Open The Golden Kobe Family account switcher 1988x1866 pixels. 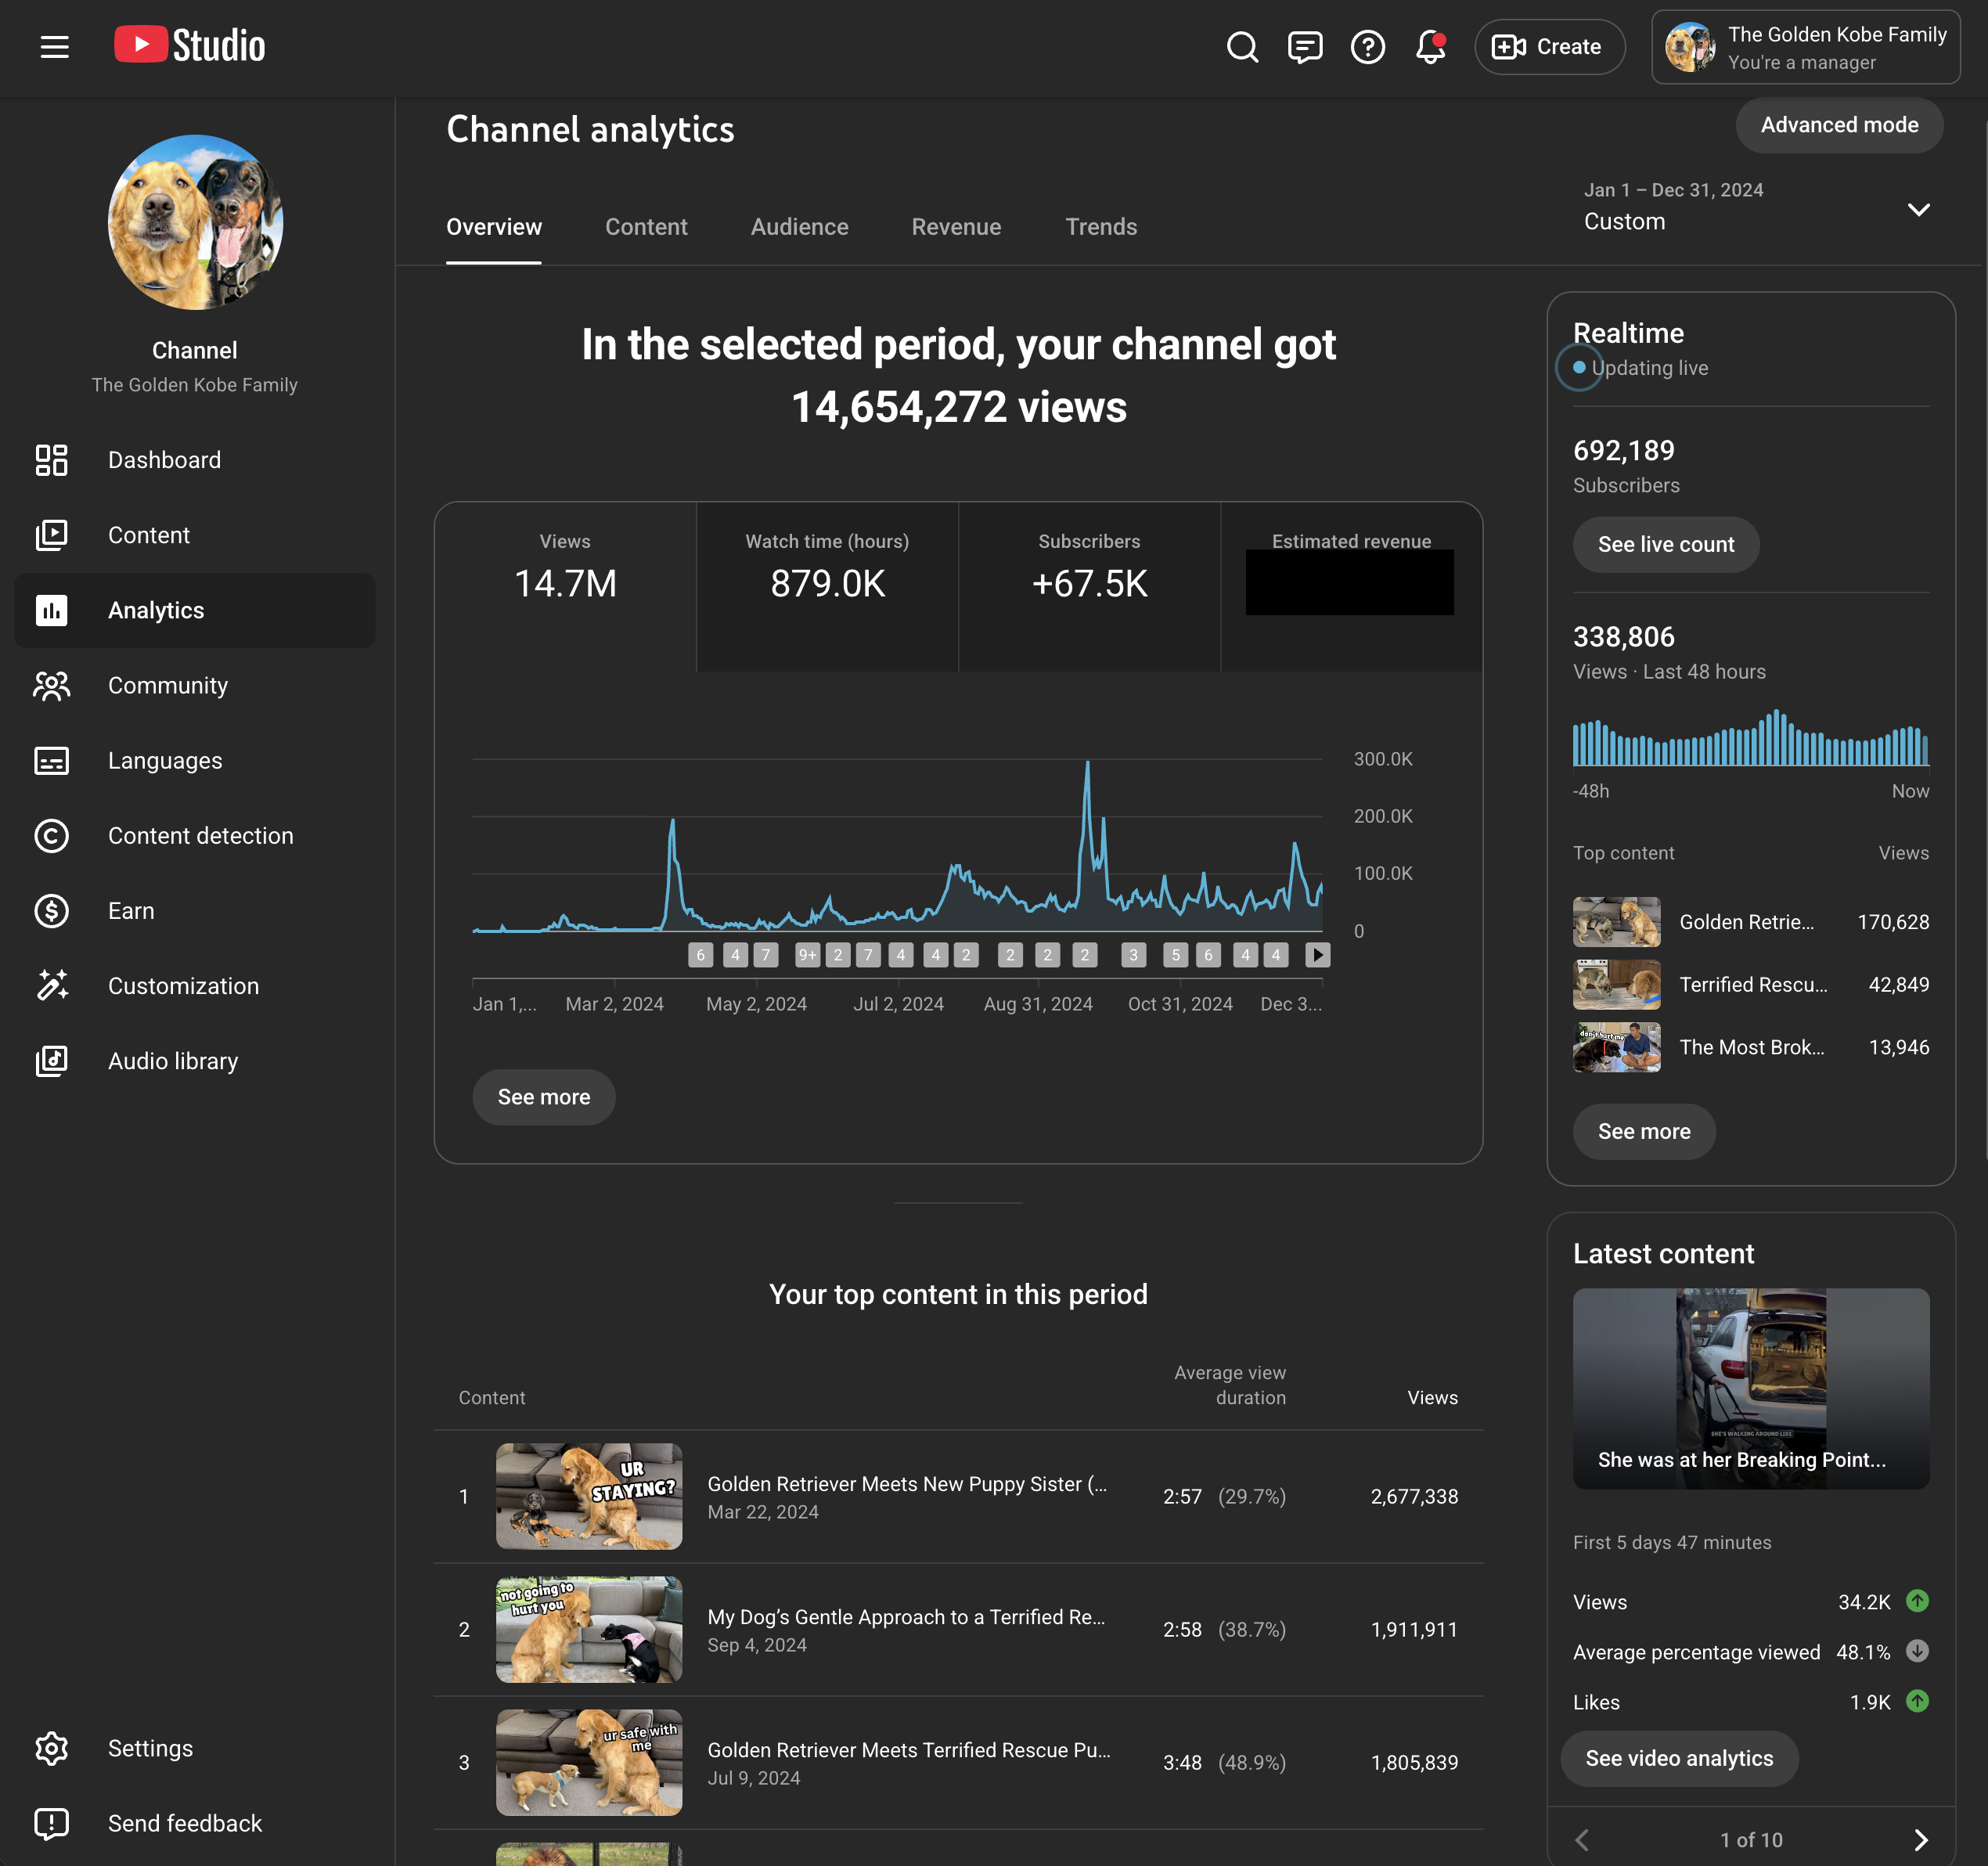(x=1805, y=47)
